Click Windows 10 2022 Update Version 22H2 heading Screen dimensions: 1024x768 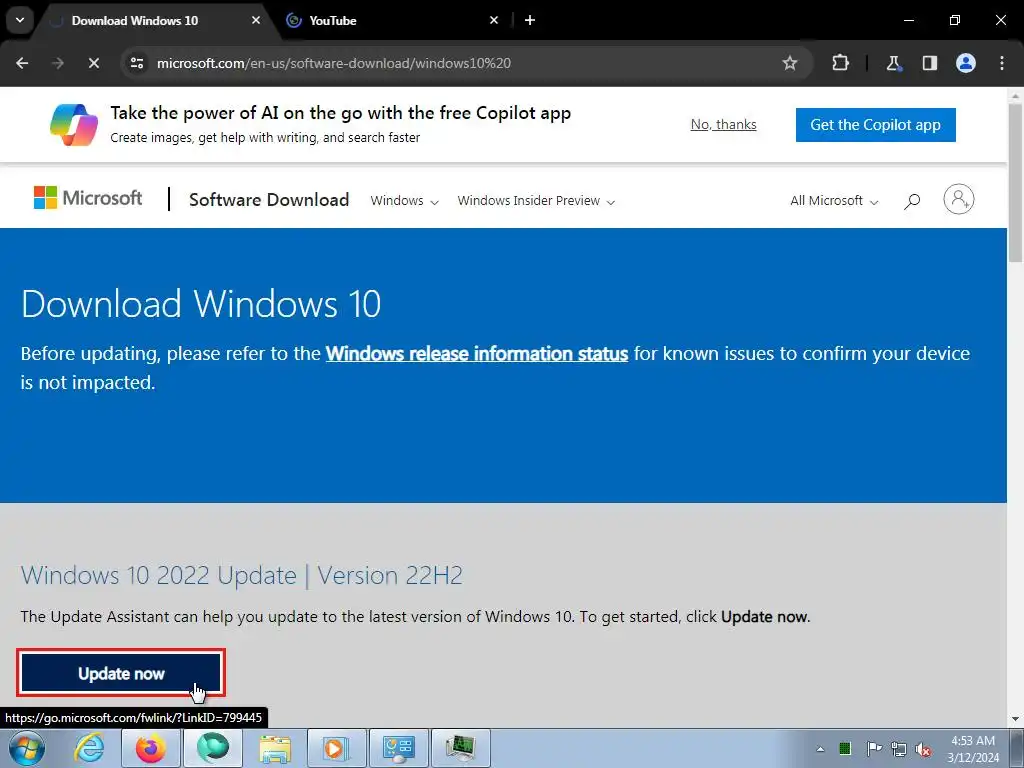pyautogui.click(x=242, y=575)
